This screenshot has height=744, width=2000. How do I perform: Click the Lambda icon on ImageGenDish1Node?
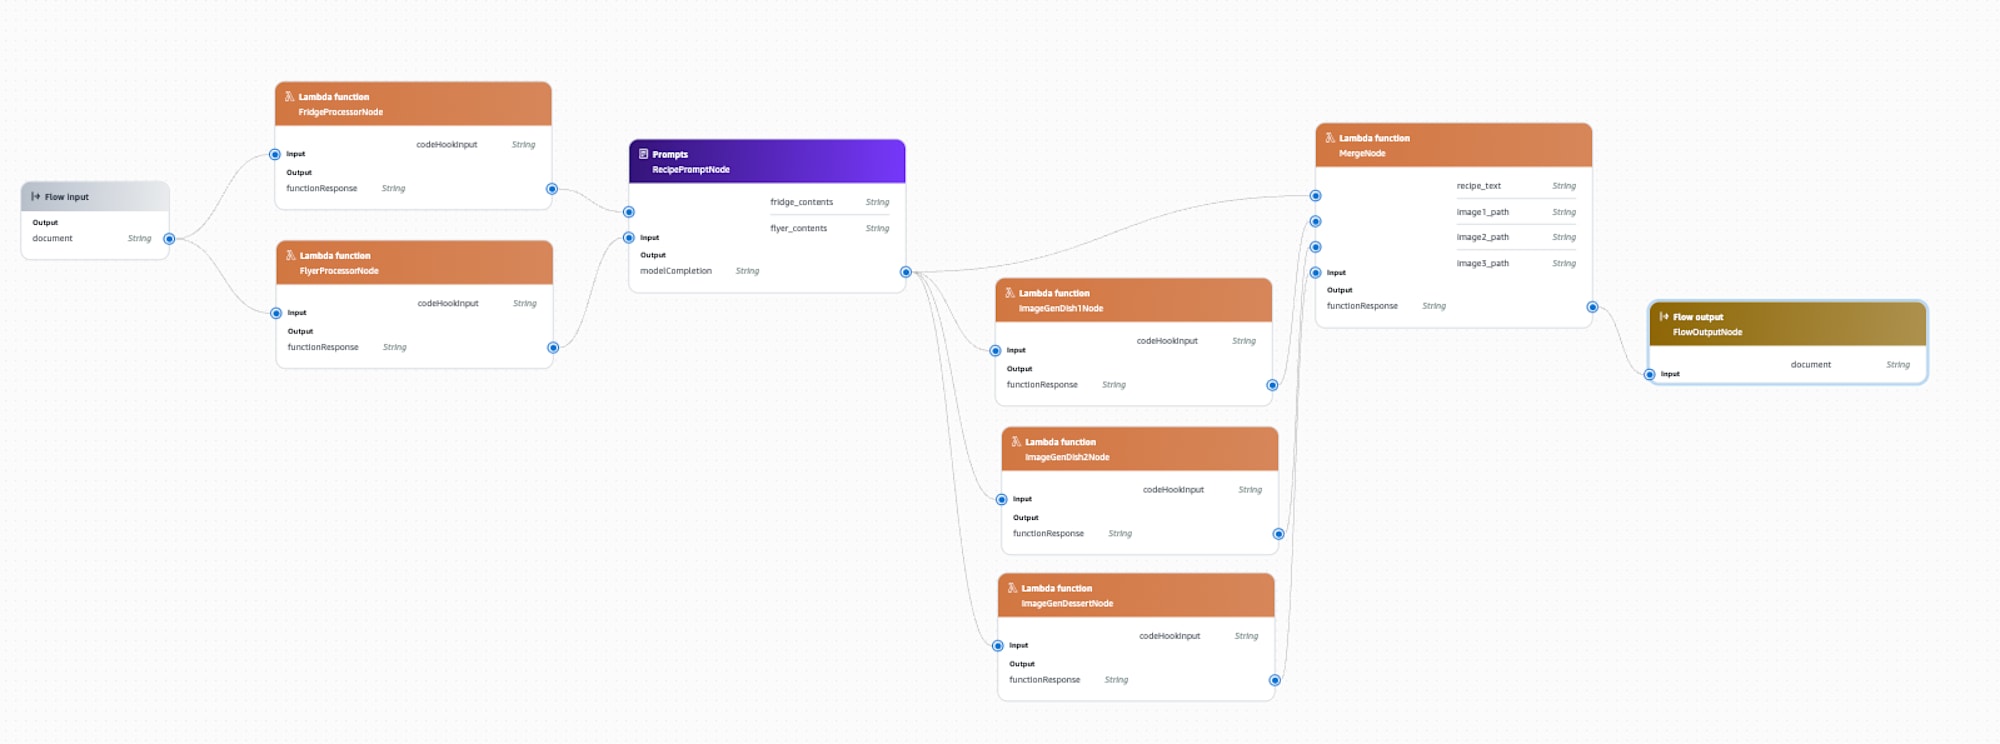[x=1010, y=293]
